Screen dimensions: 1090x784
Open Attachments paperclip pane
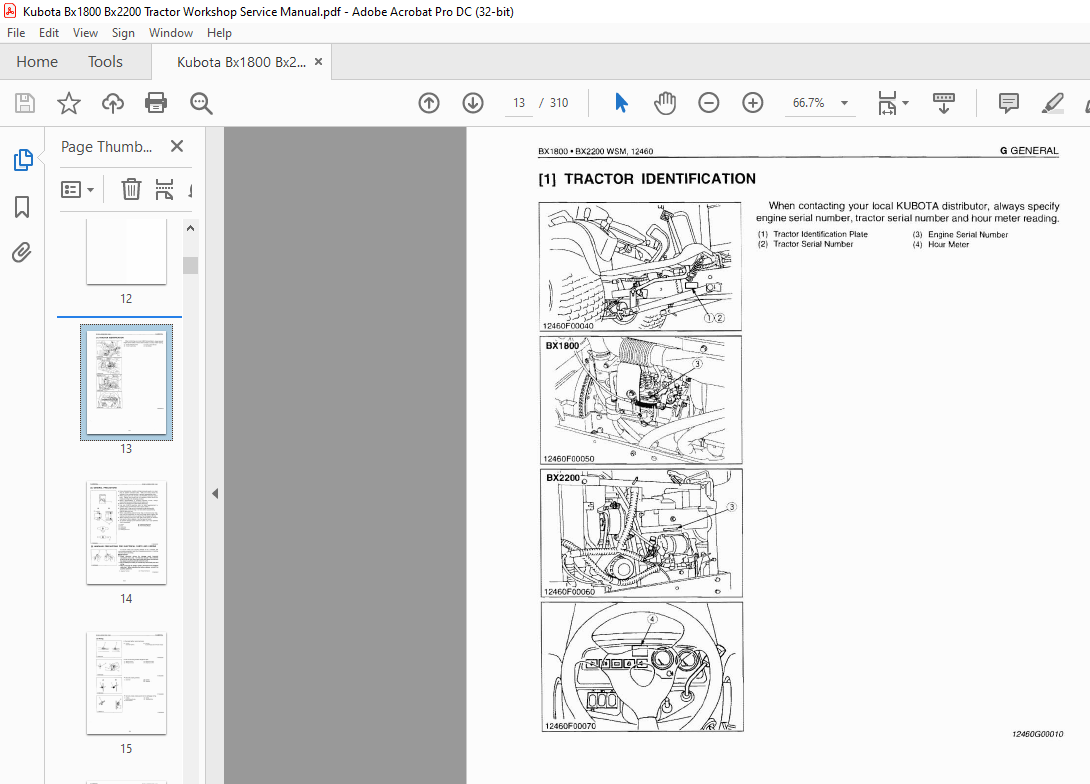click(22, 252)
